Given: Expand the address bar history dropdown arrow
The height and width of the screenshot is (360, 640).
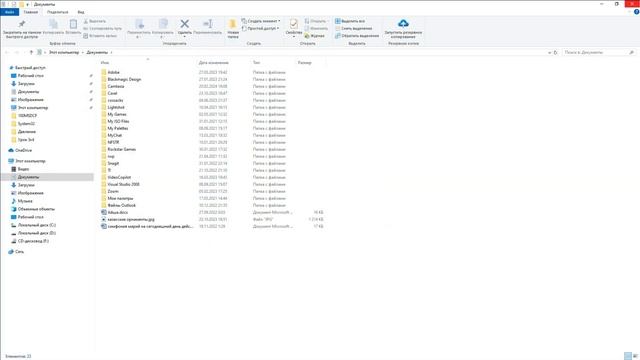Looking at the screenshot, I should tap(549, 52).
